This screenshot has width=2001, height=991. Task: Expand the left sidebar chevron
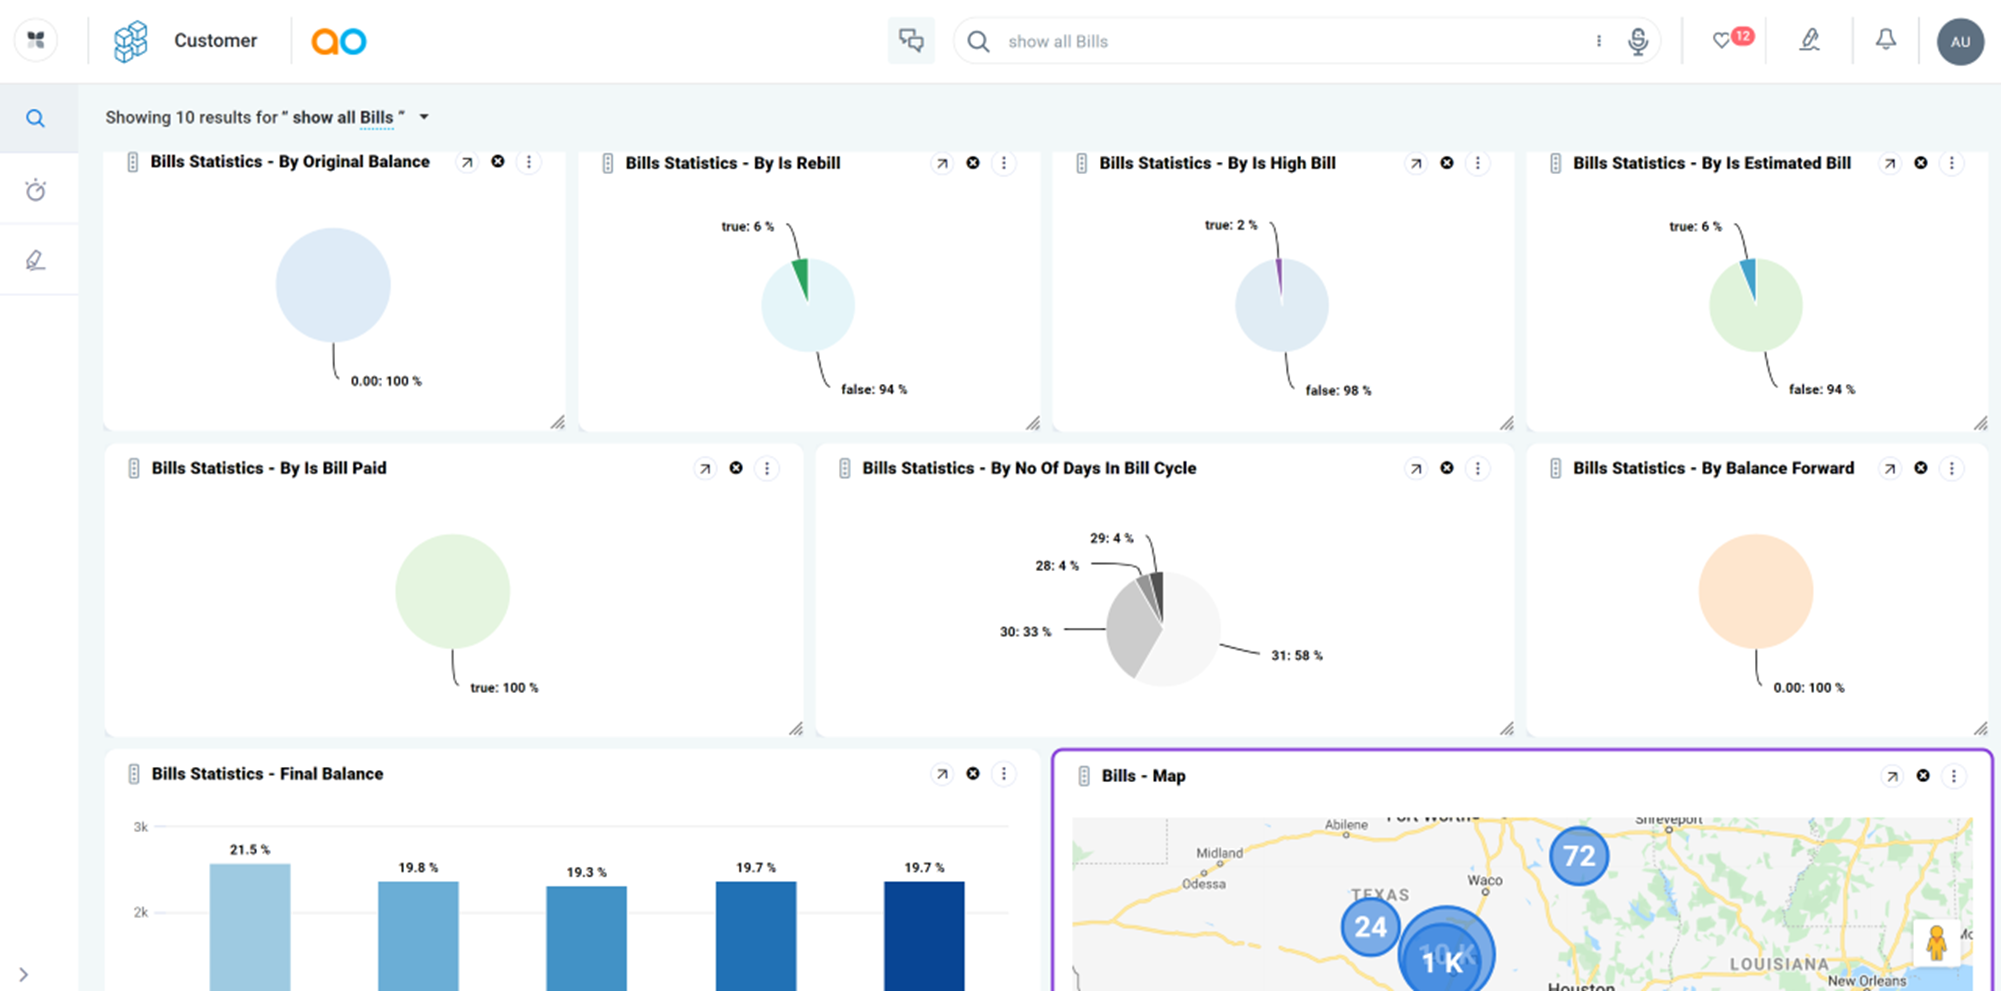24,974
